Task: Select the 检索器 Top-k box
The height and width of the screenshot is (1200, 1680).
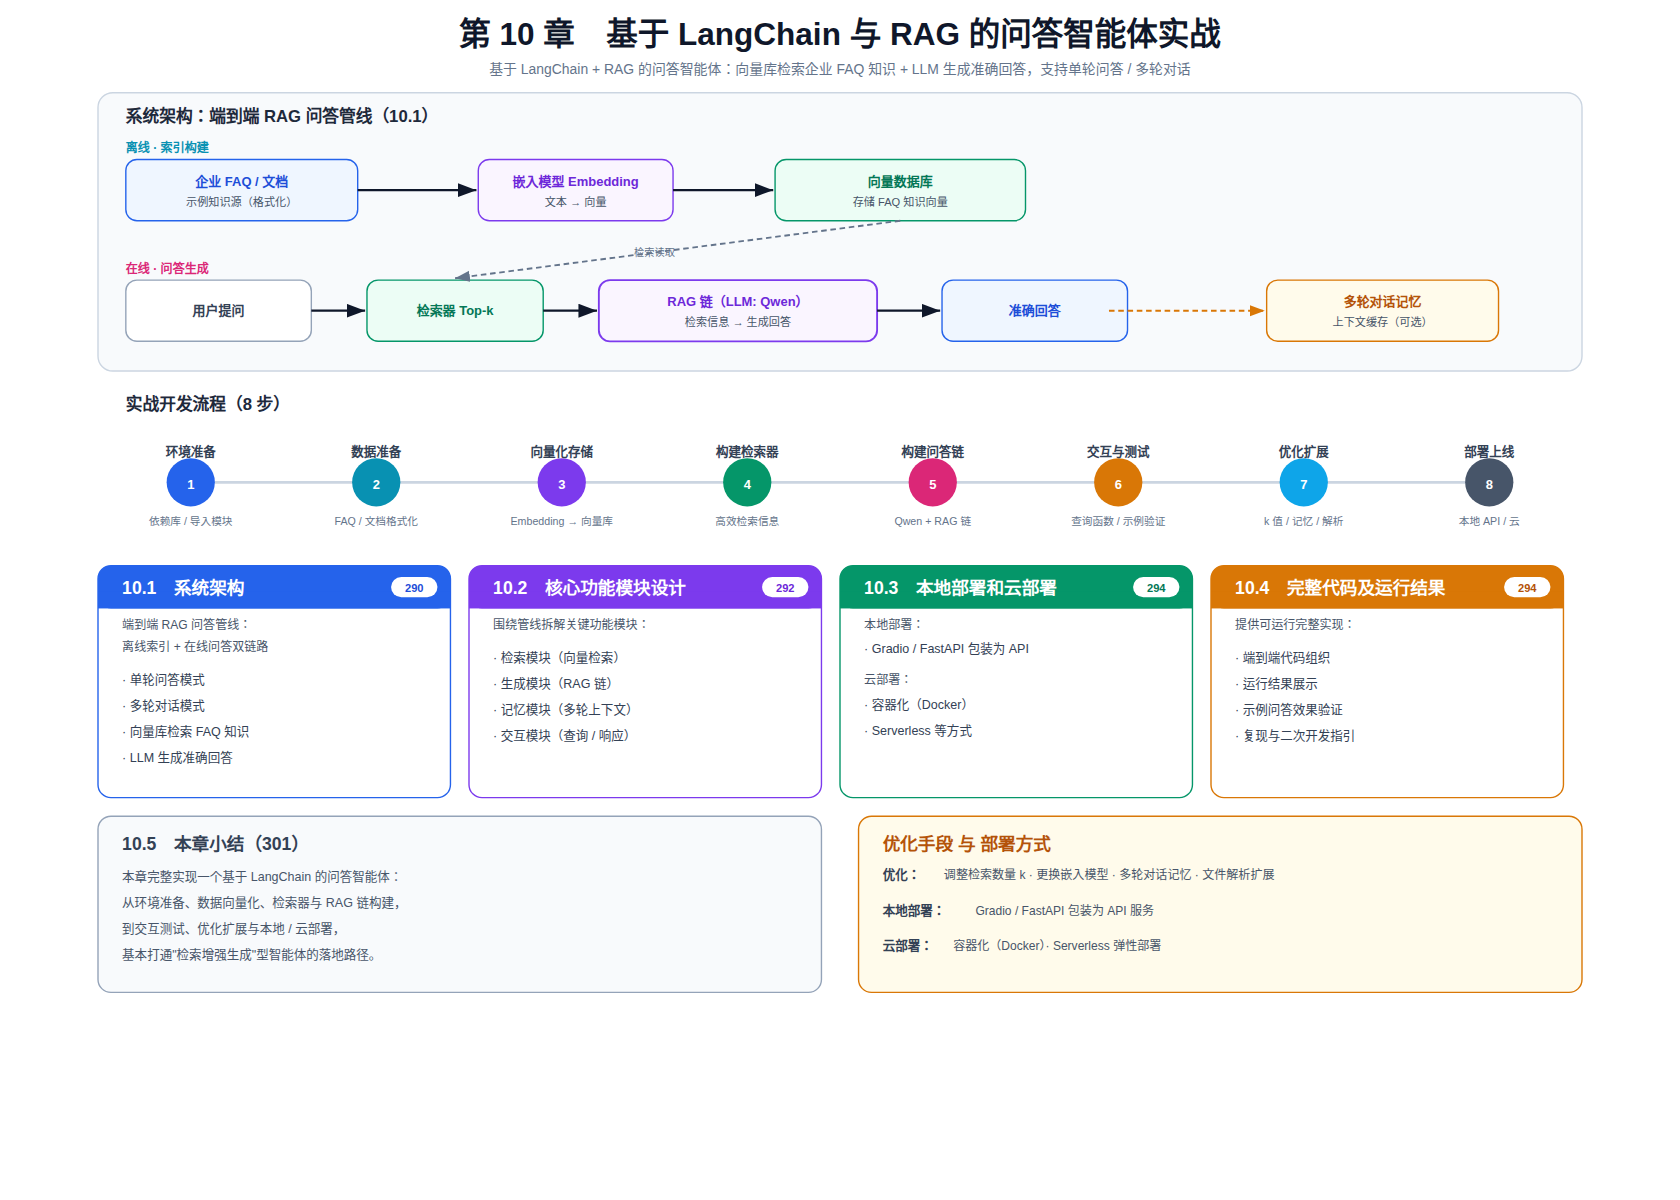Action: coord(455,311)
